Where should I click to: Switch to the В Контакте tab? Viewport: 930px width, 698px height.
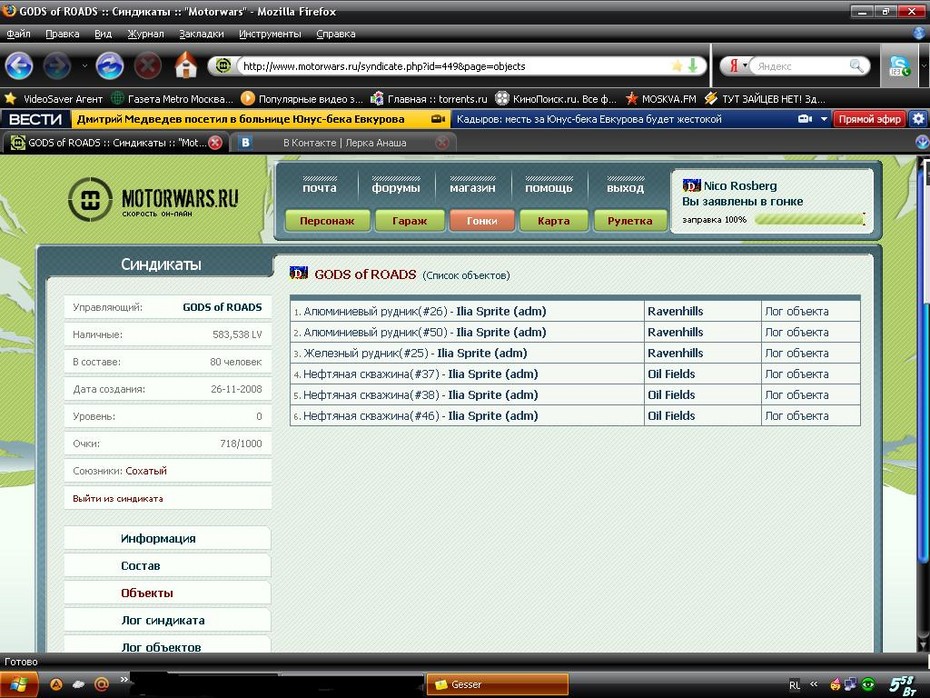[345, 142]
